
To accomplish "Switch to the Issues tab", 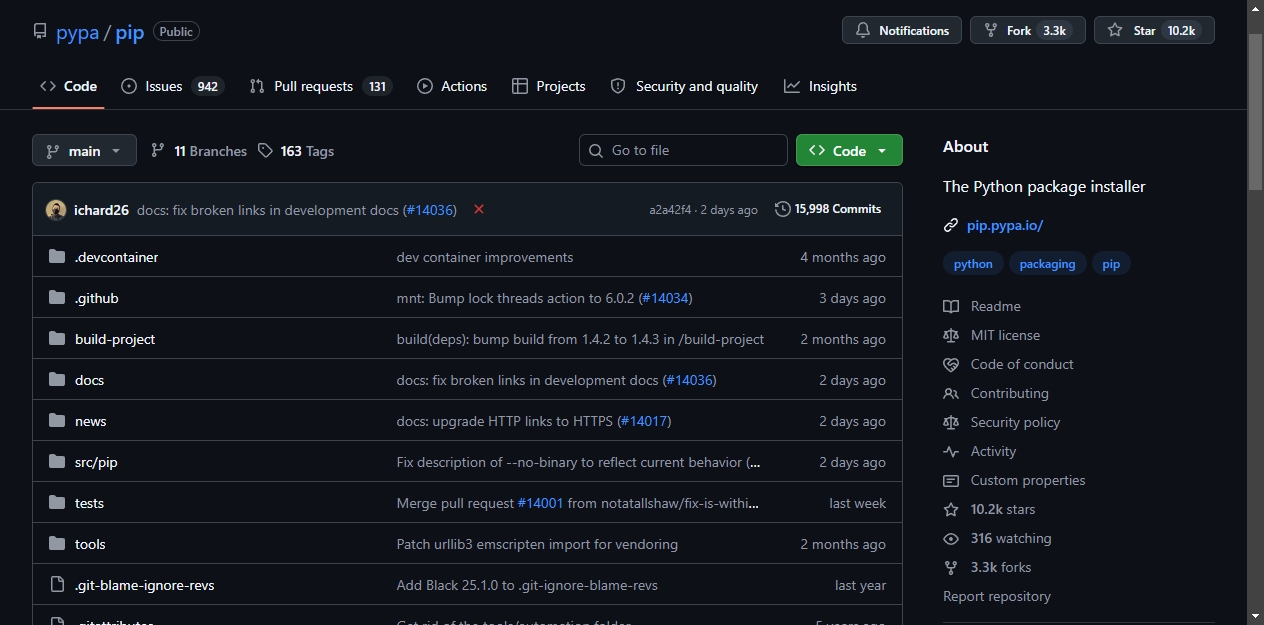I will coord(172,86).
